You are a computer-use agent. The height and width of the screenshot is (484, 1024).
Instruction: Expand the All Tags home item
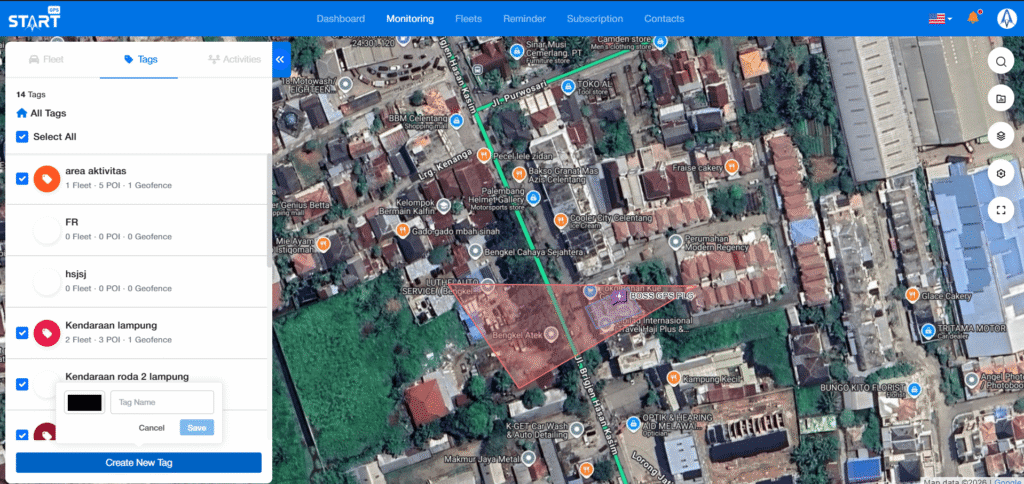[42, 114]
